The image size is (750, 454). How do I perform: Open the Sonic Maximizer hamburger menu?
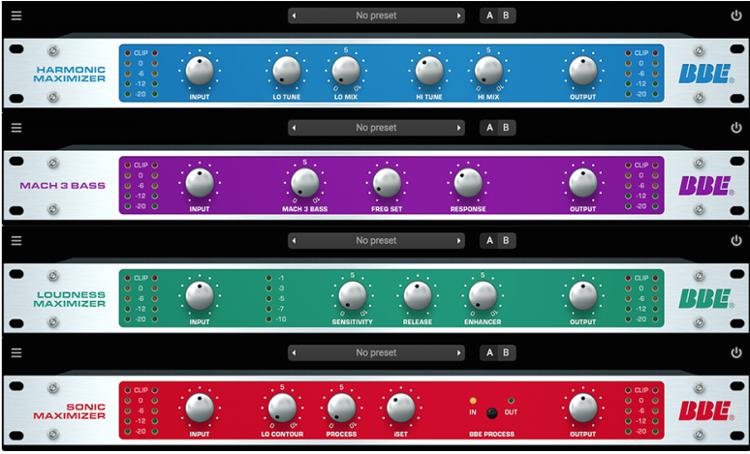coord(16,353)
